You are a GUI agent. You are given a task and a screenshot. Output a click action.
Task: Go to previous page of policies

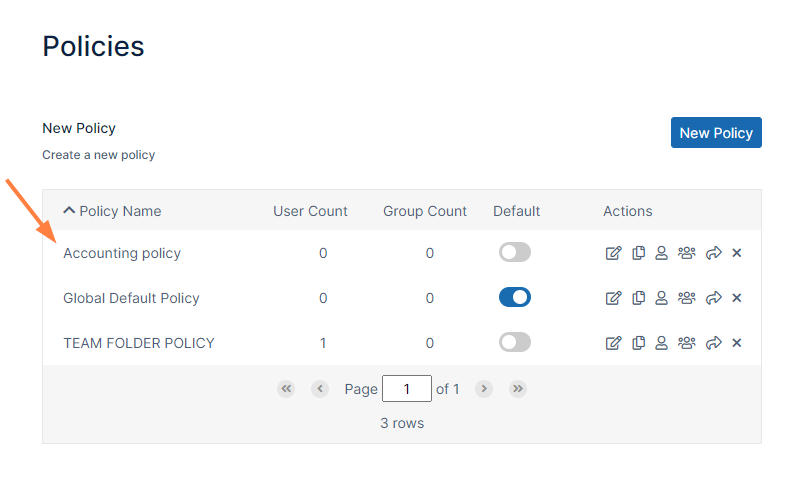click(320, 389)
